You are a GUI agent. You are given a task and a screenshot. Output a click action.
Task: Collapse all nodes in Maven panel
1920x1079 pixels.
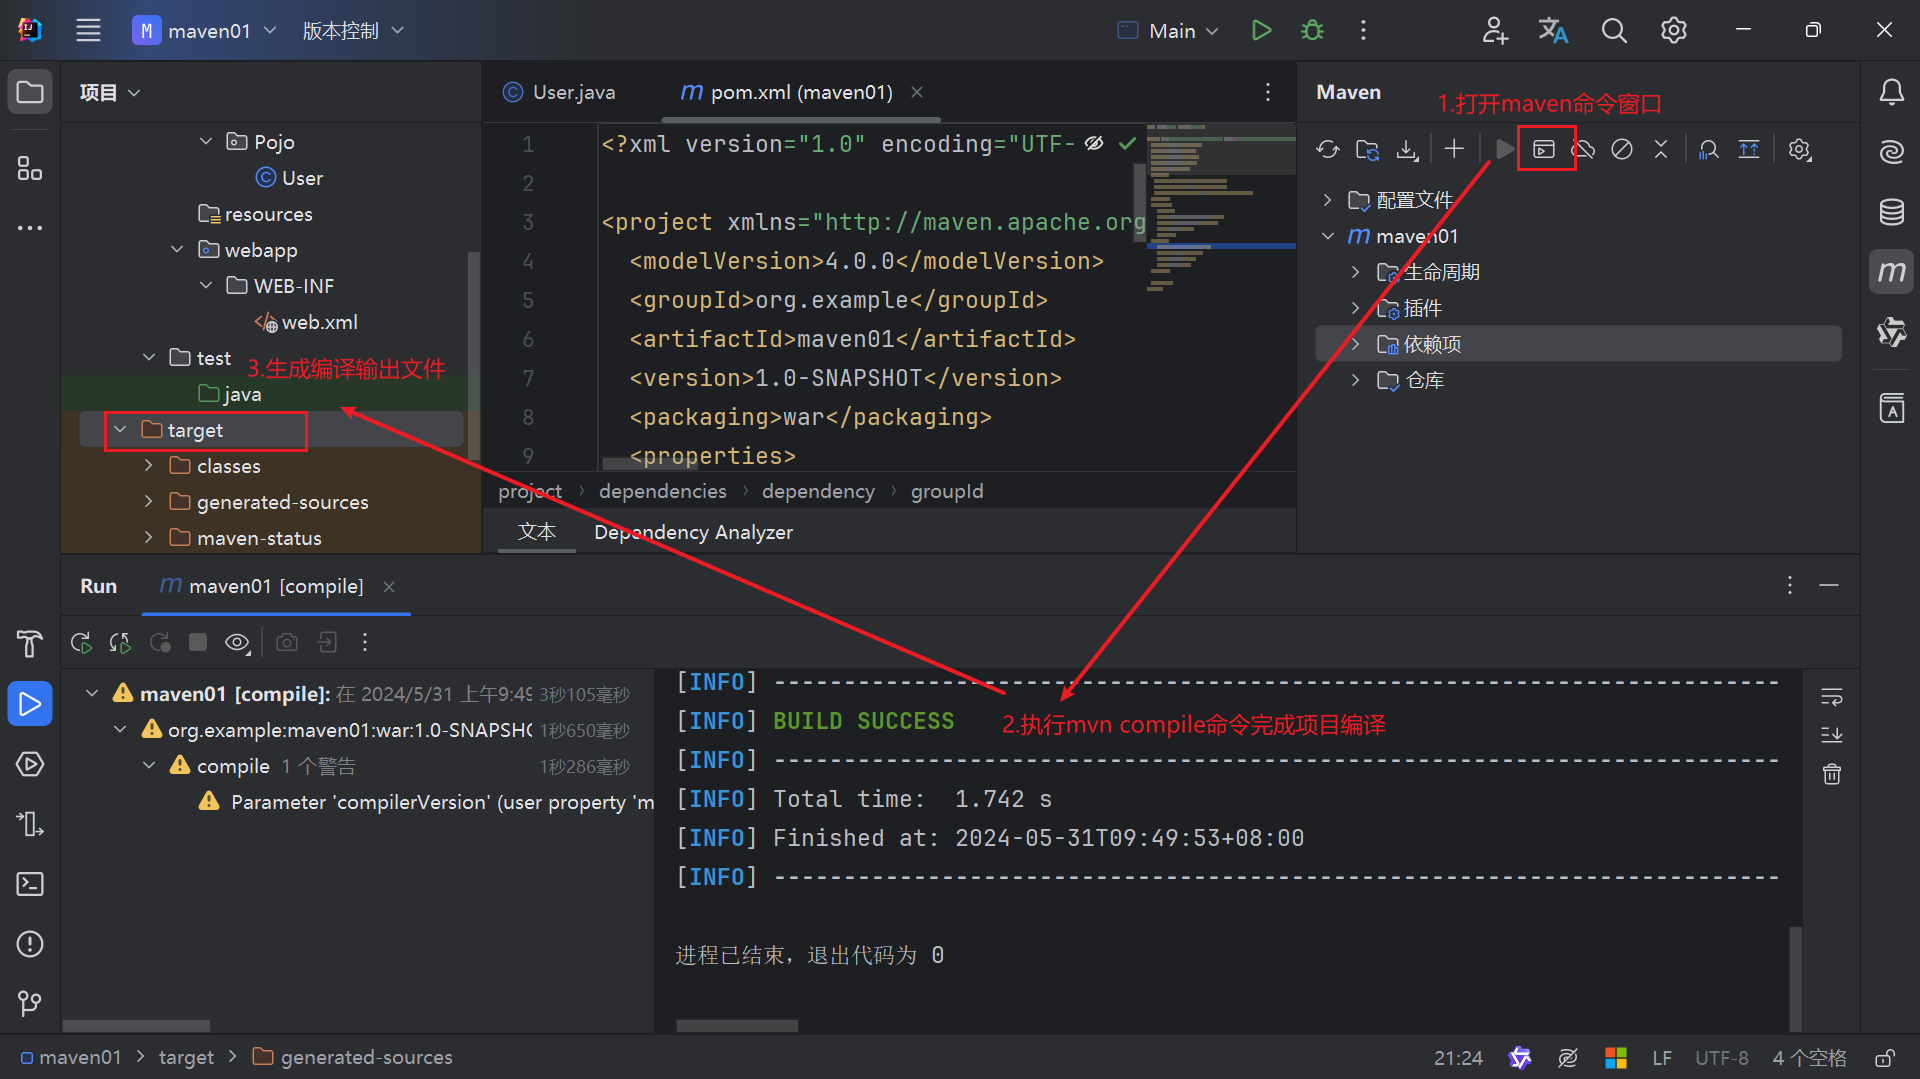1661,149
